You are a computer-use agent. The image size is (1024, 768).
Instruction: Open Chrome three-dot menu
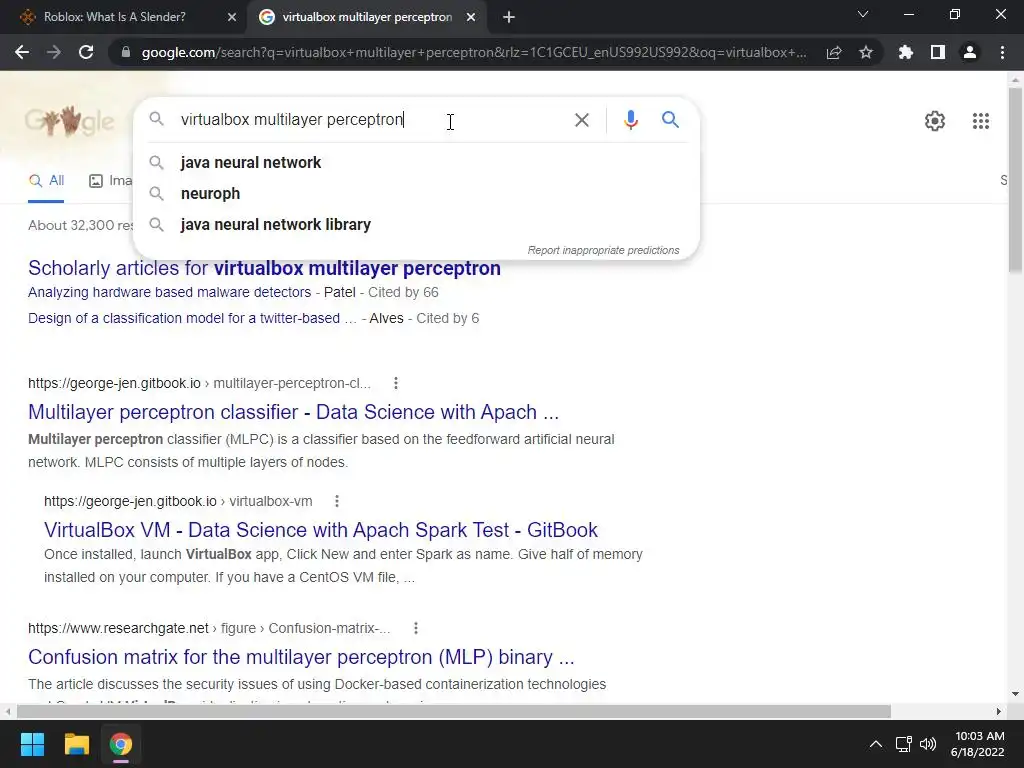coord(1002,52)
